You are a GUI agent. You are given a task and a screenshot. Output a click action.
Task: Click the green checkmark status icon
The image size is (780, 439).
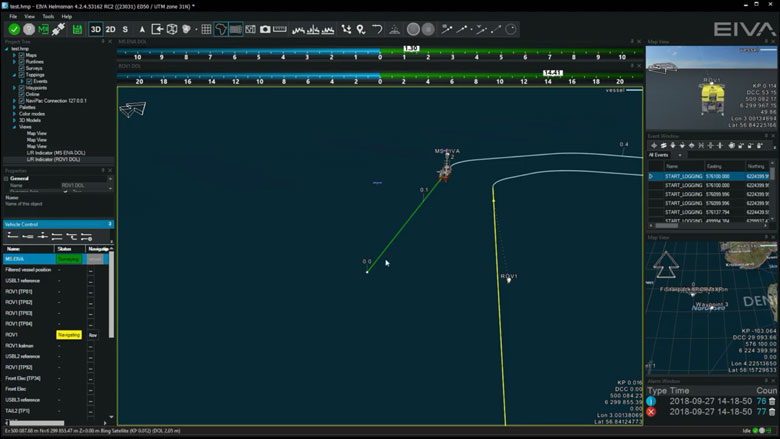click(14, 29)
